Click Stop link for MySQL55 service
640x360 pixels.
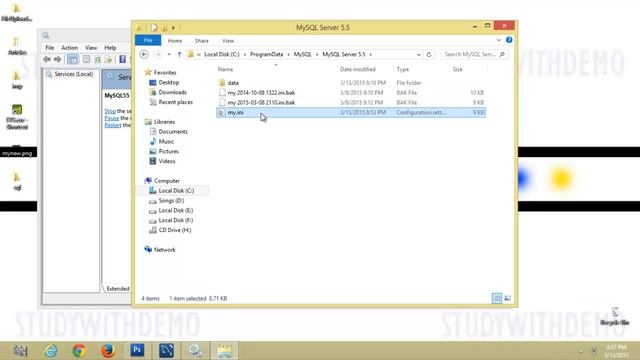110,111
